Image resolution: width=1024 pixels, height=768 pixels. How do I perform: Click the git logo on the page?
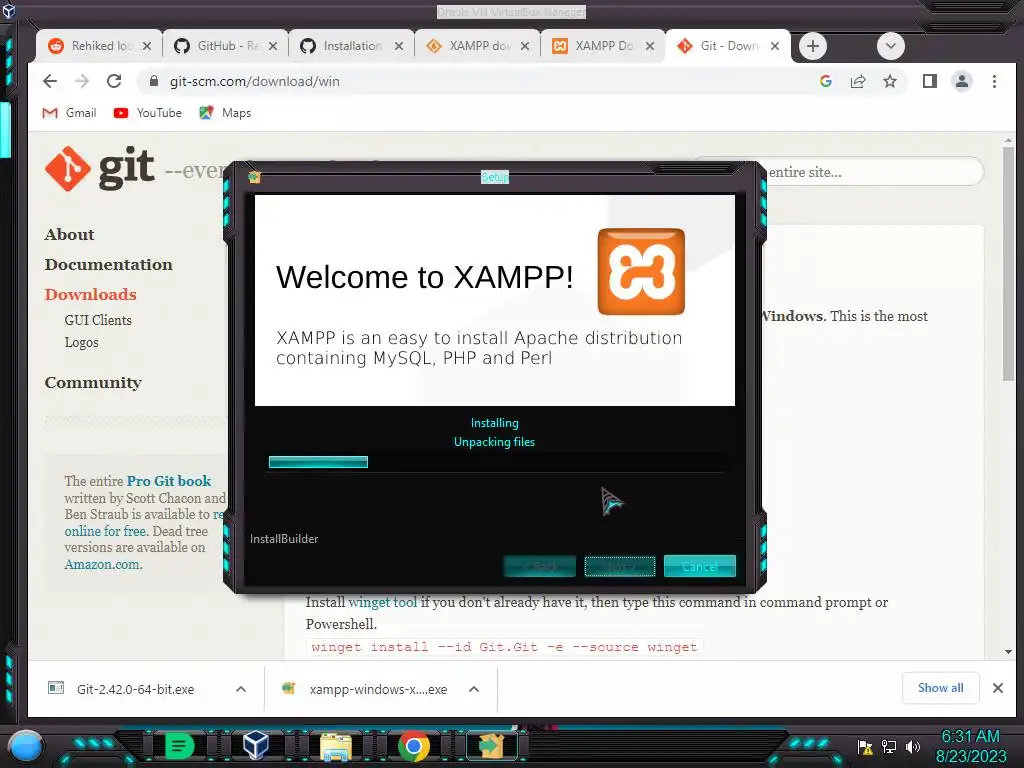tap(99, 168)
